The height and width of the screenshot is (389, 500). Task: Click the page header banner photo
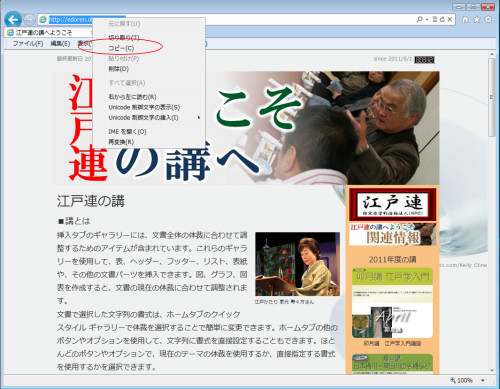(246, 128)
